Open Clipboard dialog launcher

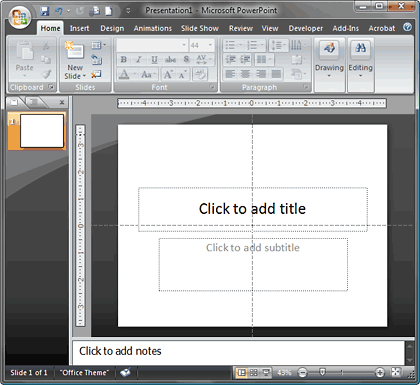tap(51, 87)
